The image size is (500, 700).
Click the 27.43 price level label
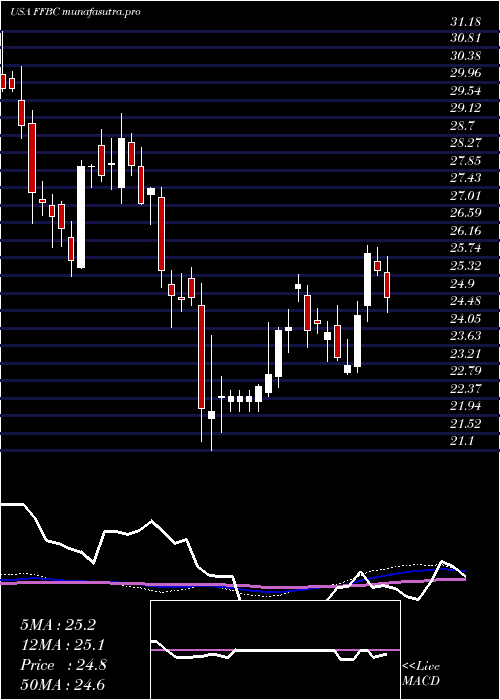tap(465, 178)
